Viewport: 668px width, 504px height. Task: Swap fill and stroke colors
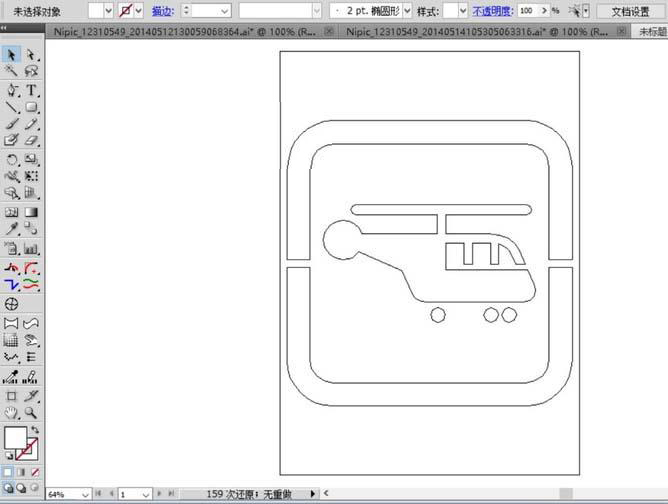tap(35, 430)
